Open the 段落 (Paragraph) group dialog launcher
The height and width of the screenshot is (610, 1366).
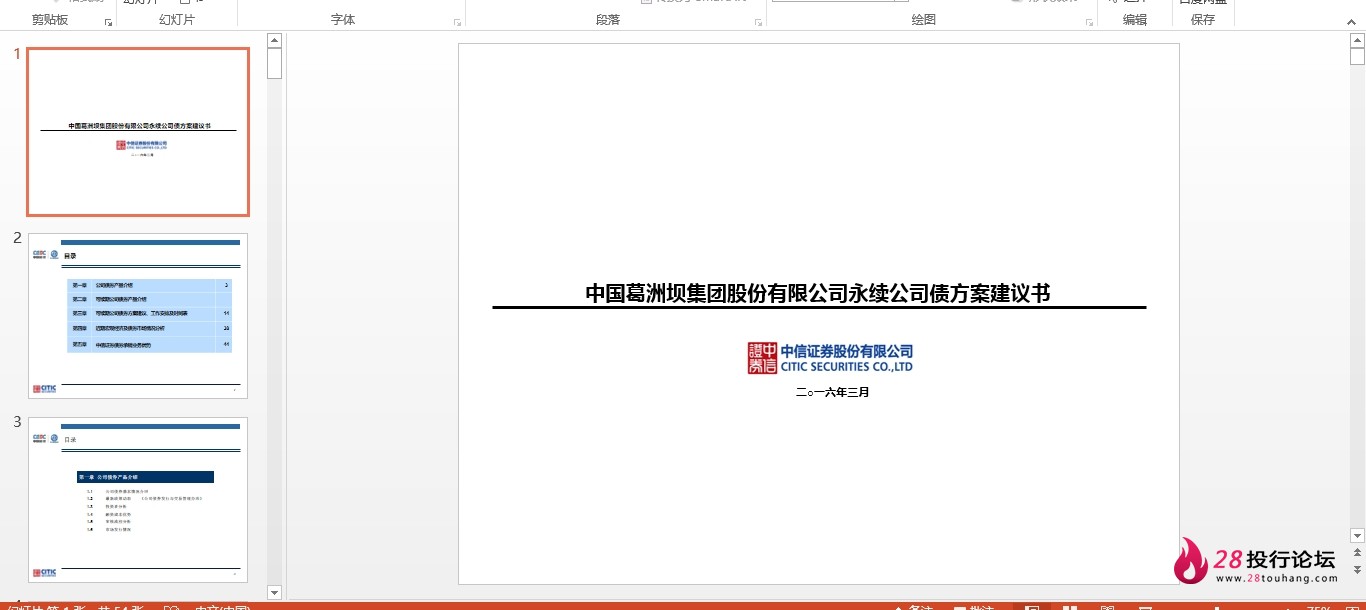pyautogui.click(x=758, y=21)
